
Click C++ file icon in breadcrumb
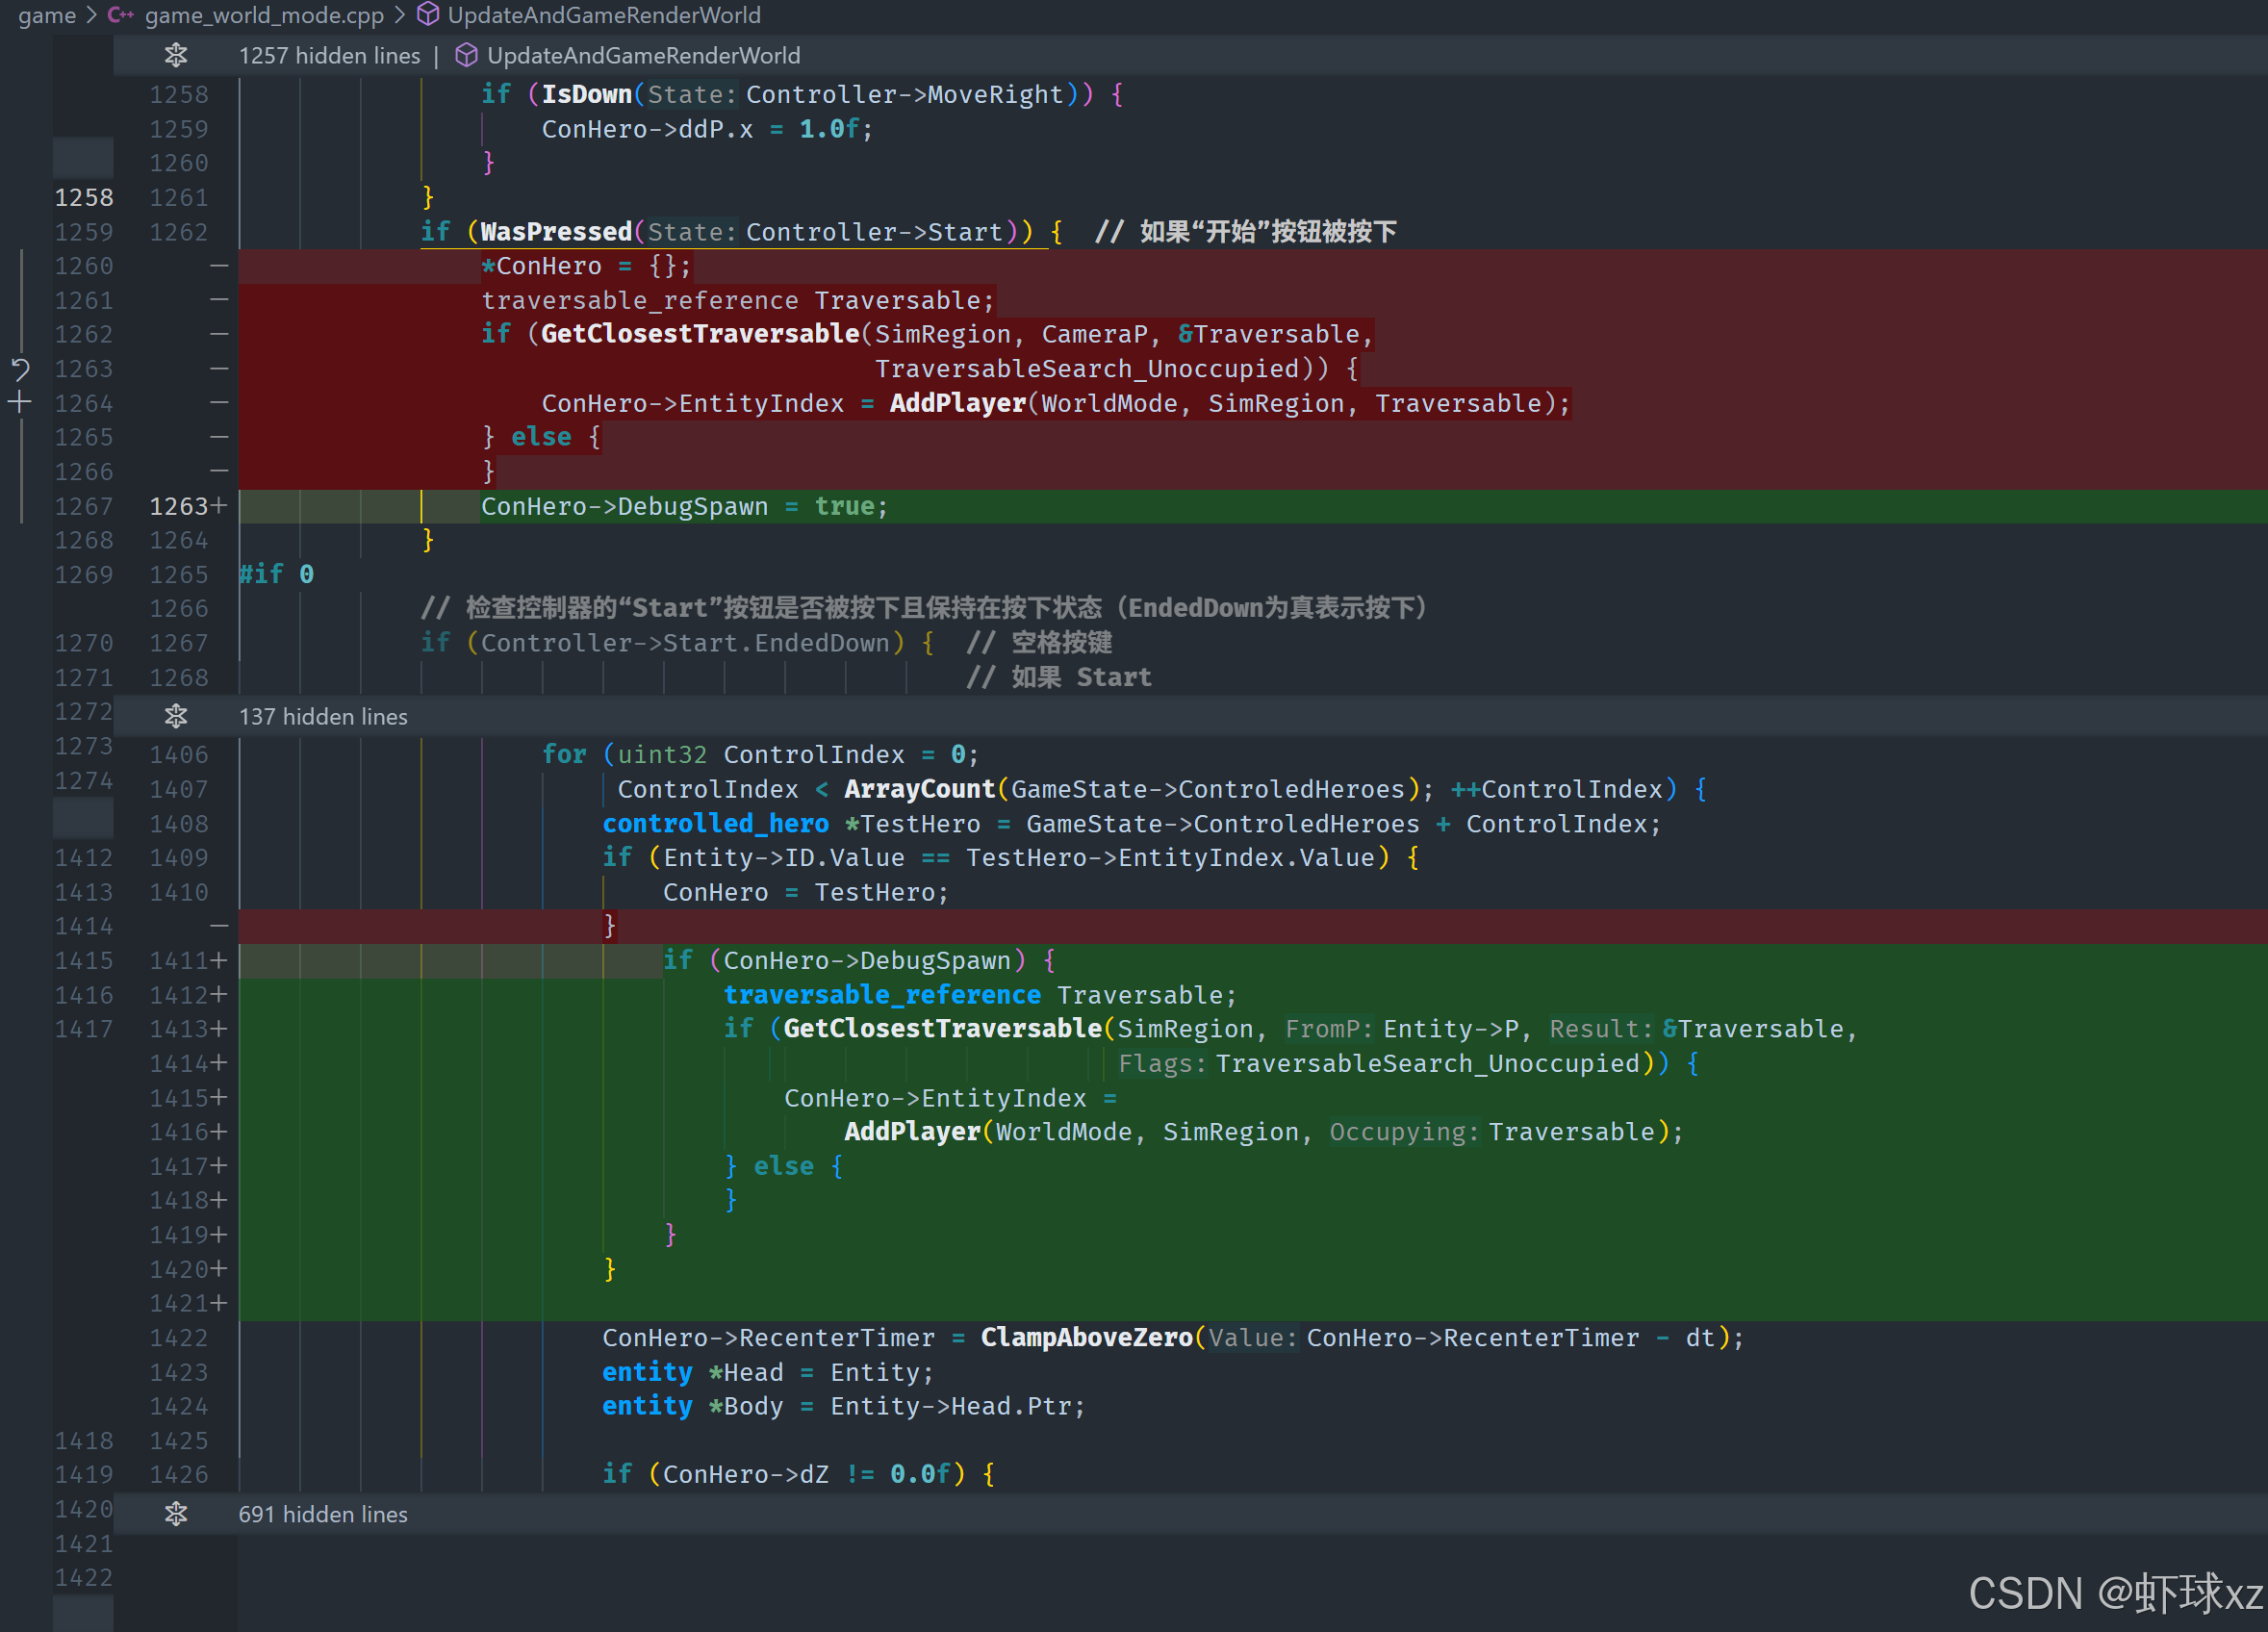click(120, 15)
